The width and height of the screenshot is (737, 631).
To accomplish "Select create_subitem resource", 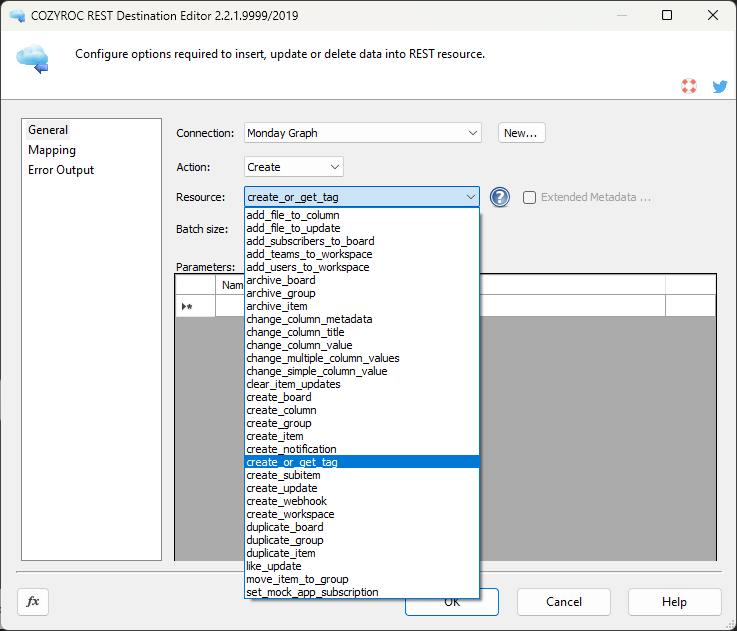I will [362, 475].
